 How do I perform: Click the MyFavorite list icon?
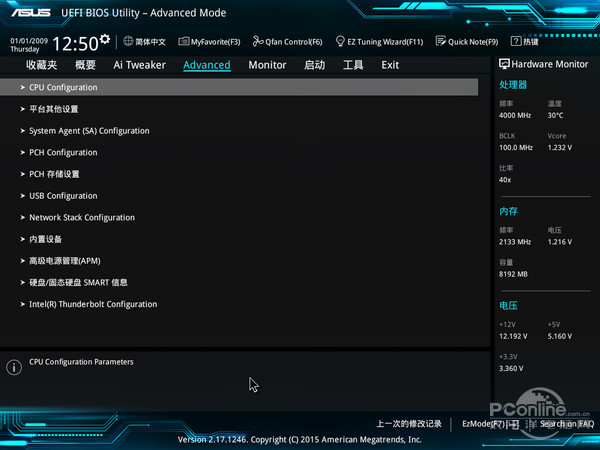tap(184, 41)
